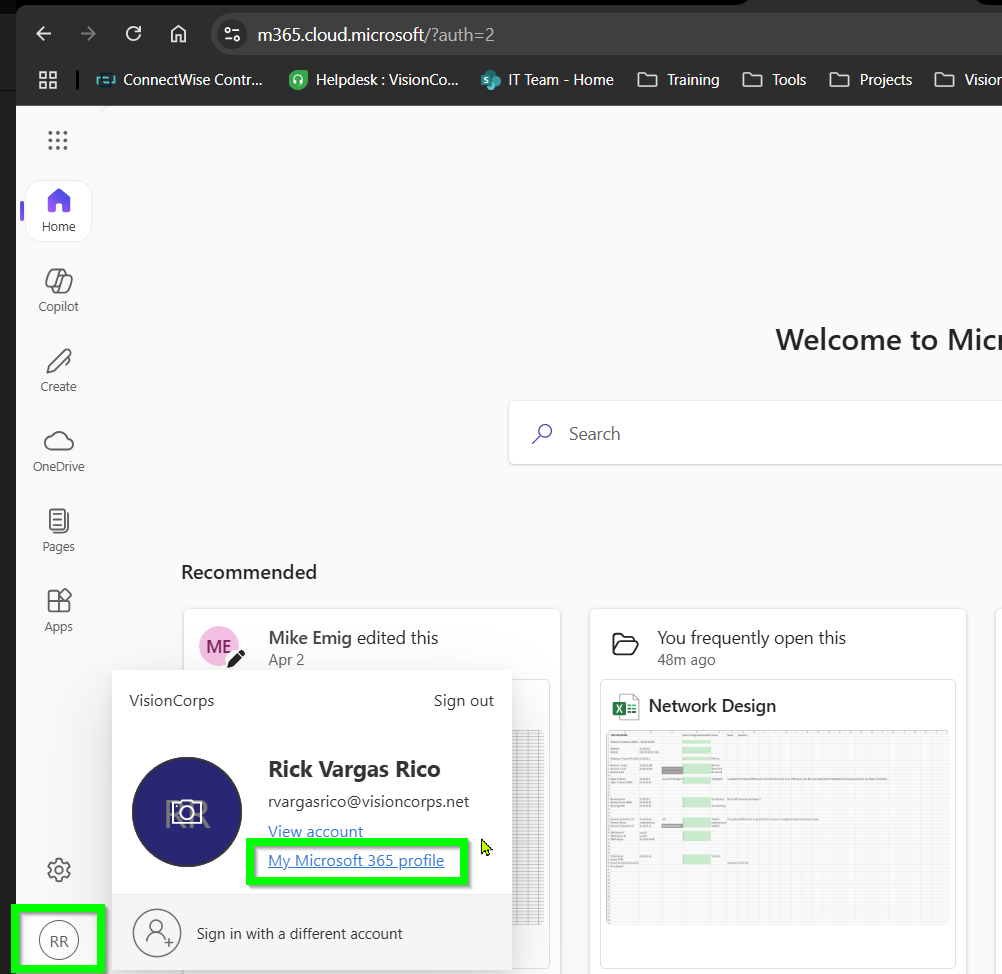
Task: Sign out of the VisionCorps account
Action: pyautogui.click(x=463, y=700)
